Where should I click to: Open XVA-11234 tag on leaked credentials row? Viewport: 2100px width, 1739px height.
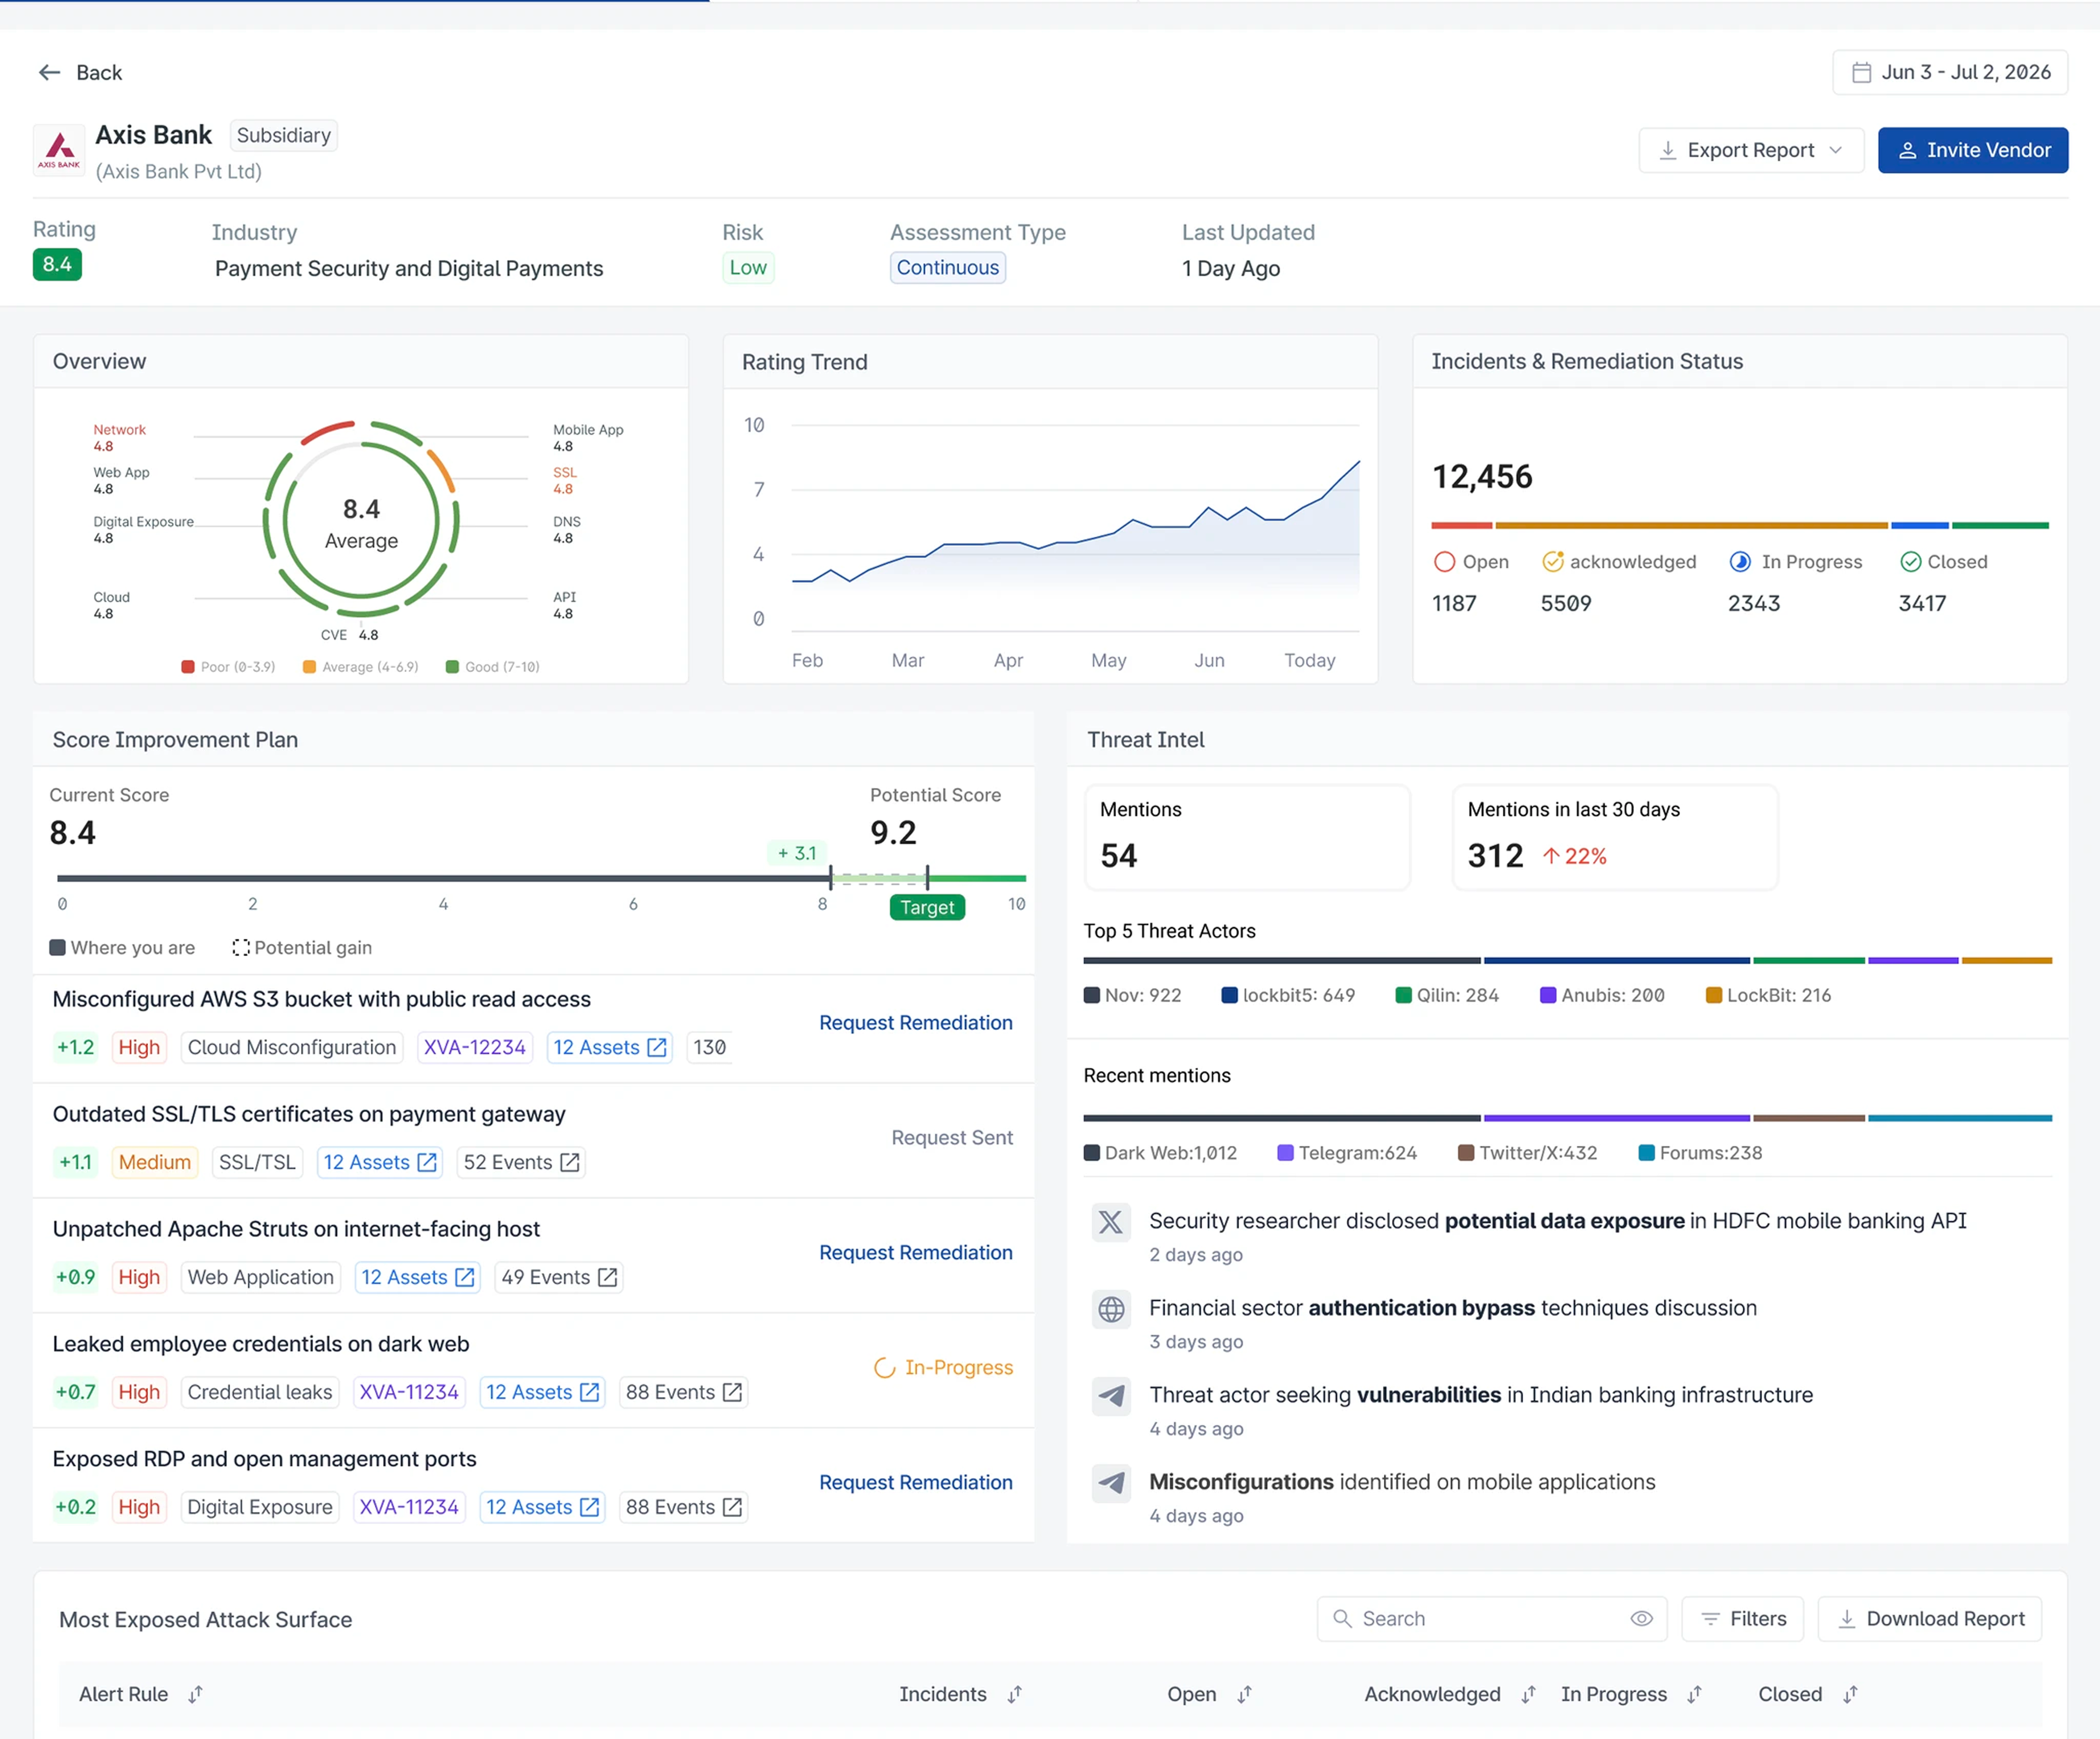(409, 1392)
